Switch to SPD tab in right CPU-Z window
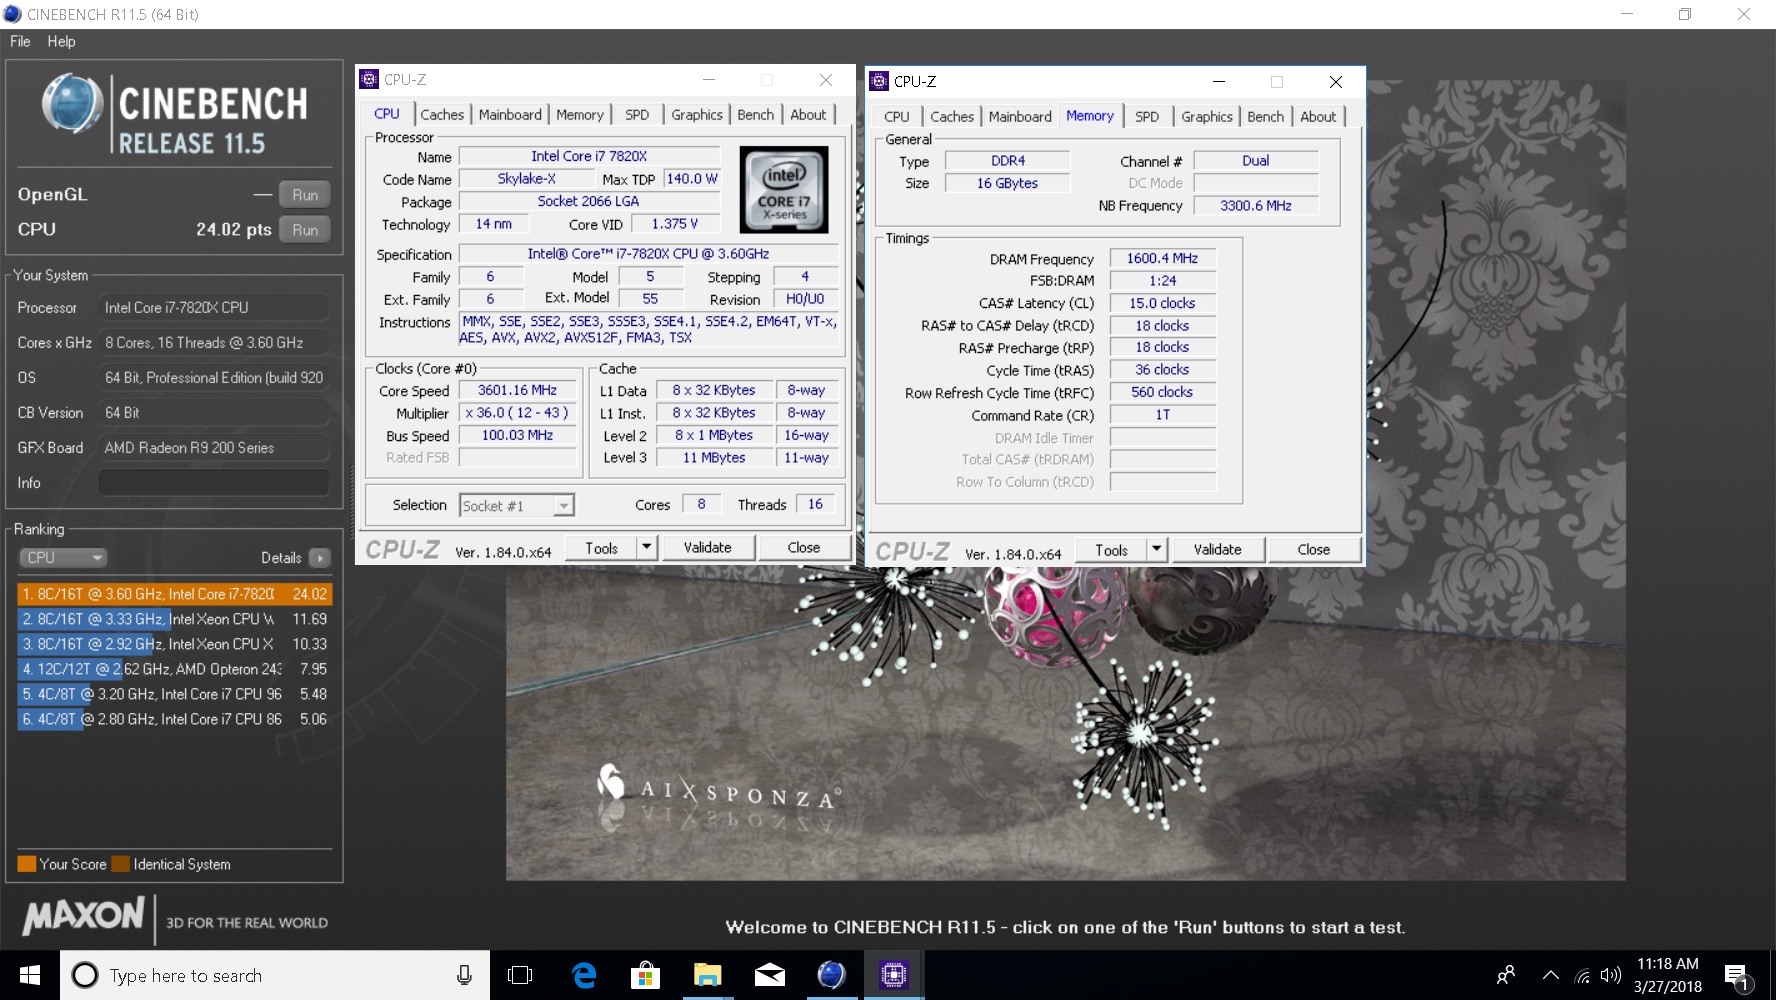The width and height of the screenshot is (1776, 1000). click(x=1147, y=117)
